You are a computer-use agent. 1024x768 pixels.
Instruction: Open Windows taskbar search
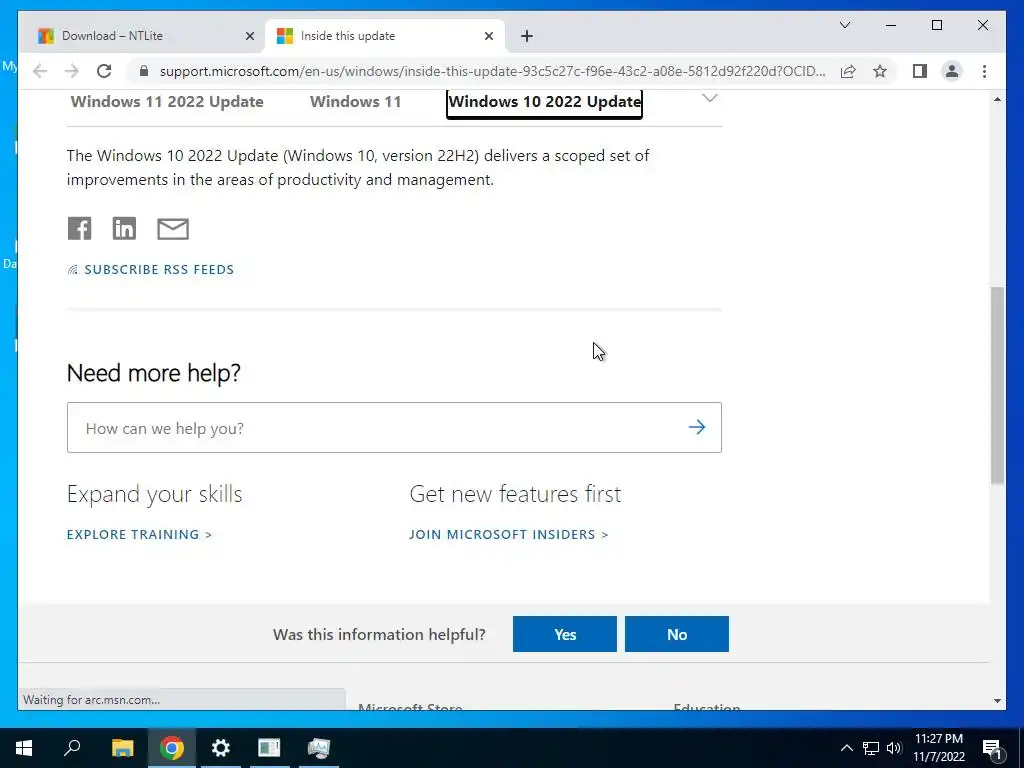pyautogui.click(x=72, y=748)
